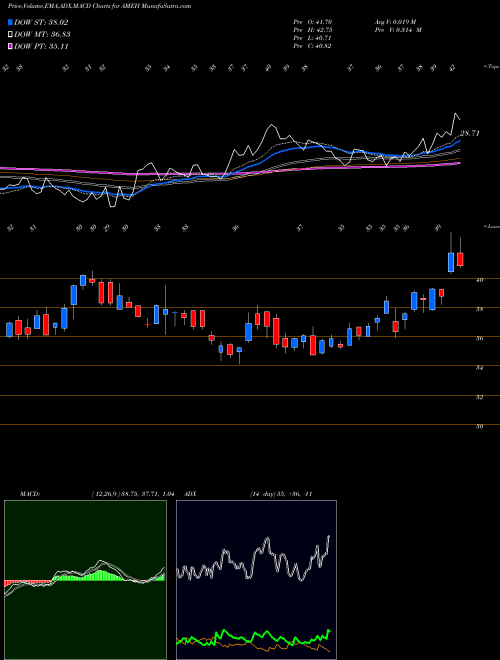Viewport: 500px width, 660px height.
Task: Click the 36 price axis label
Action: pyautogui.click(x=479, y=338)
